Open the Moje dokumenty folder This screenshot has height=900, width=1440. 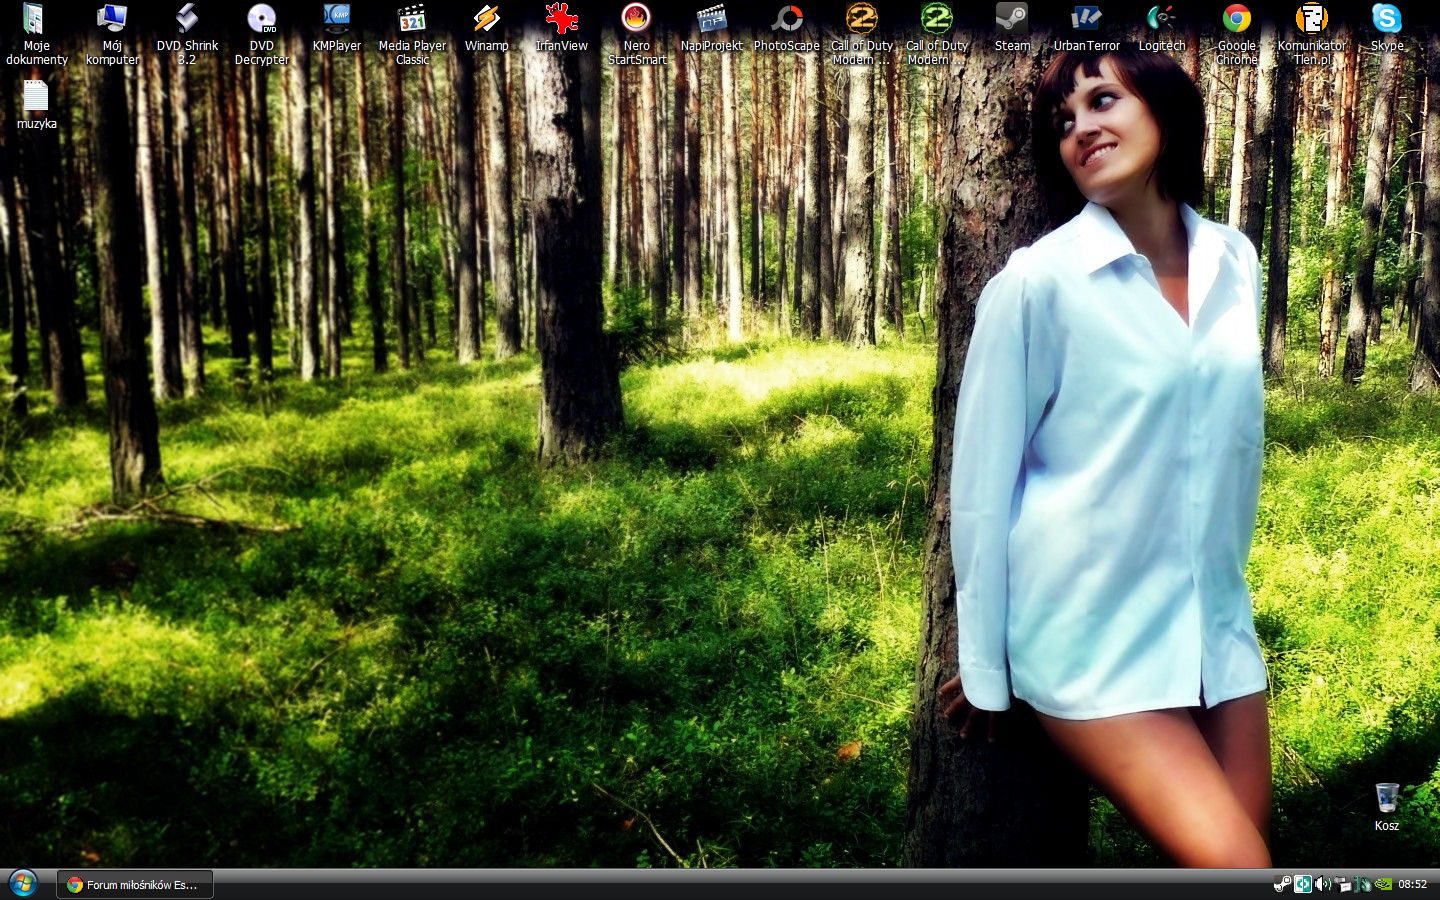click(x=36, y=20)
